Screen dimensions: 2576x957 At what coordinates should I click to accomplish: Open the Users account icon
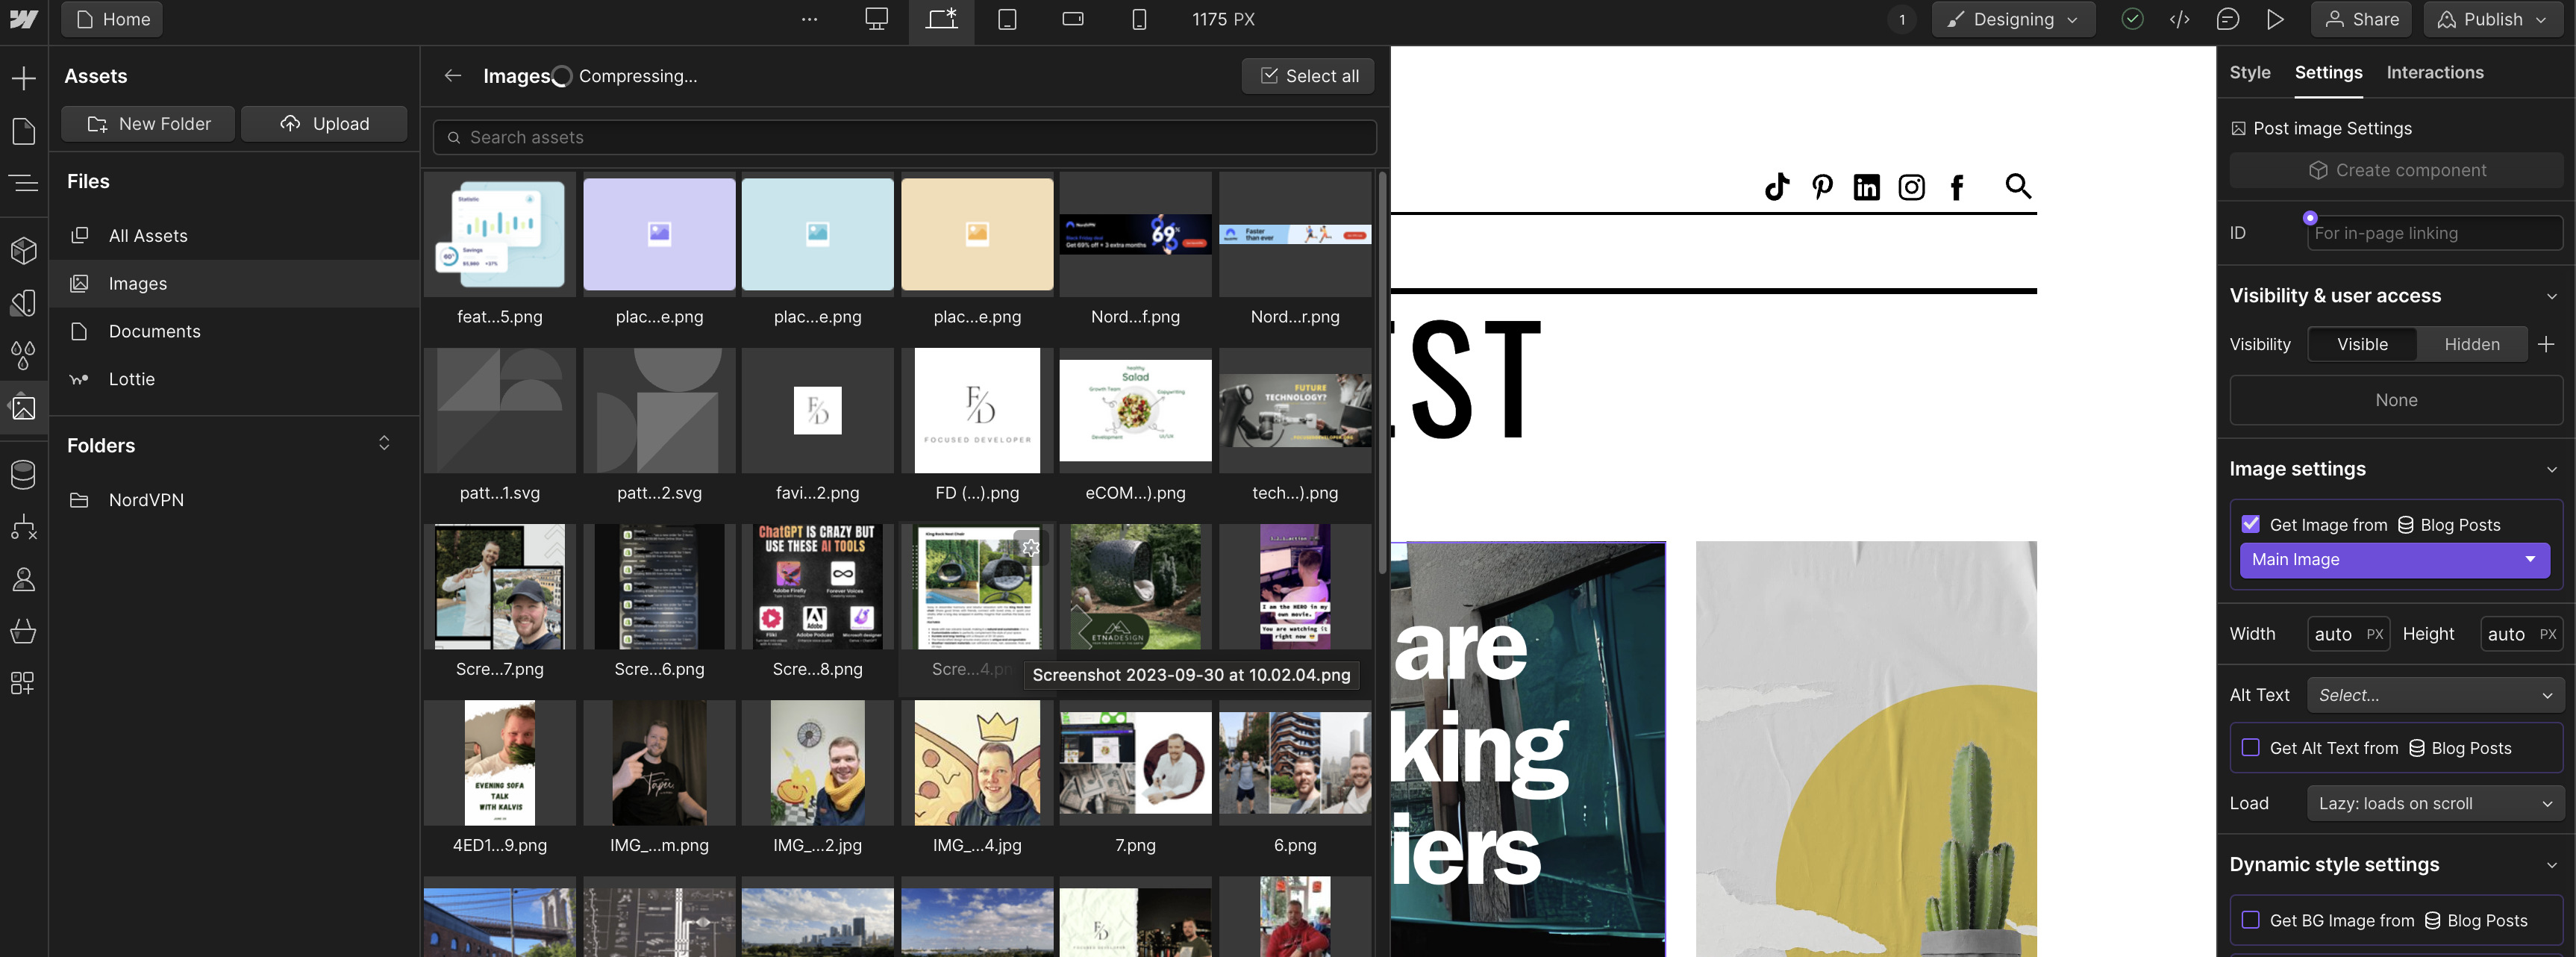pos(23,579)
